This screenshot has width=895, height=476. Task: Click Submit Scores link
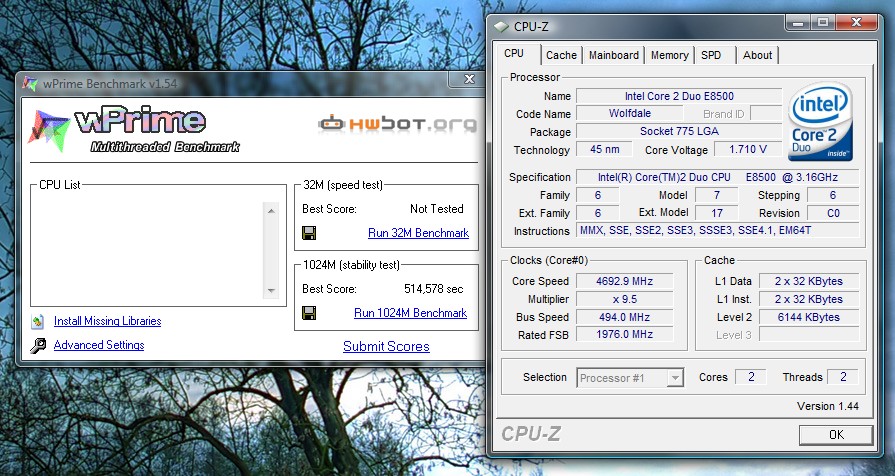(x=386, y=346)
